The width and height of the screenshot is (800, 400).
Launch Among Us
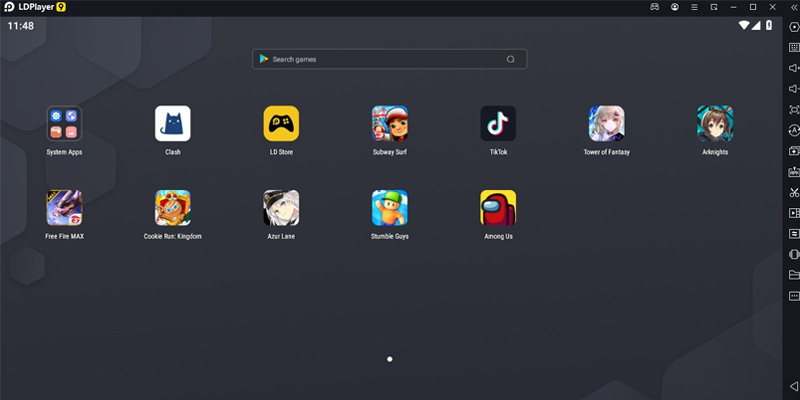pos(498,208)
